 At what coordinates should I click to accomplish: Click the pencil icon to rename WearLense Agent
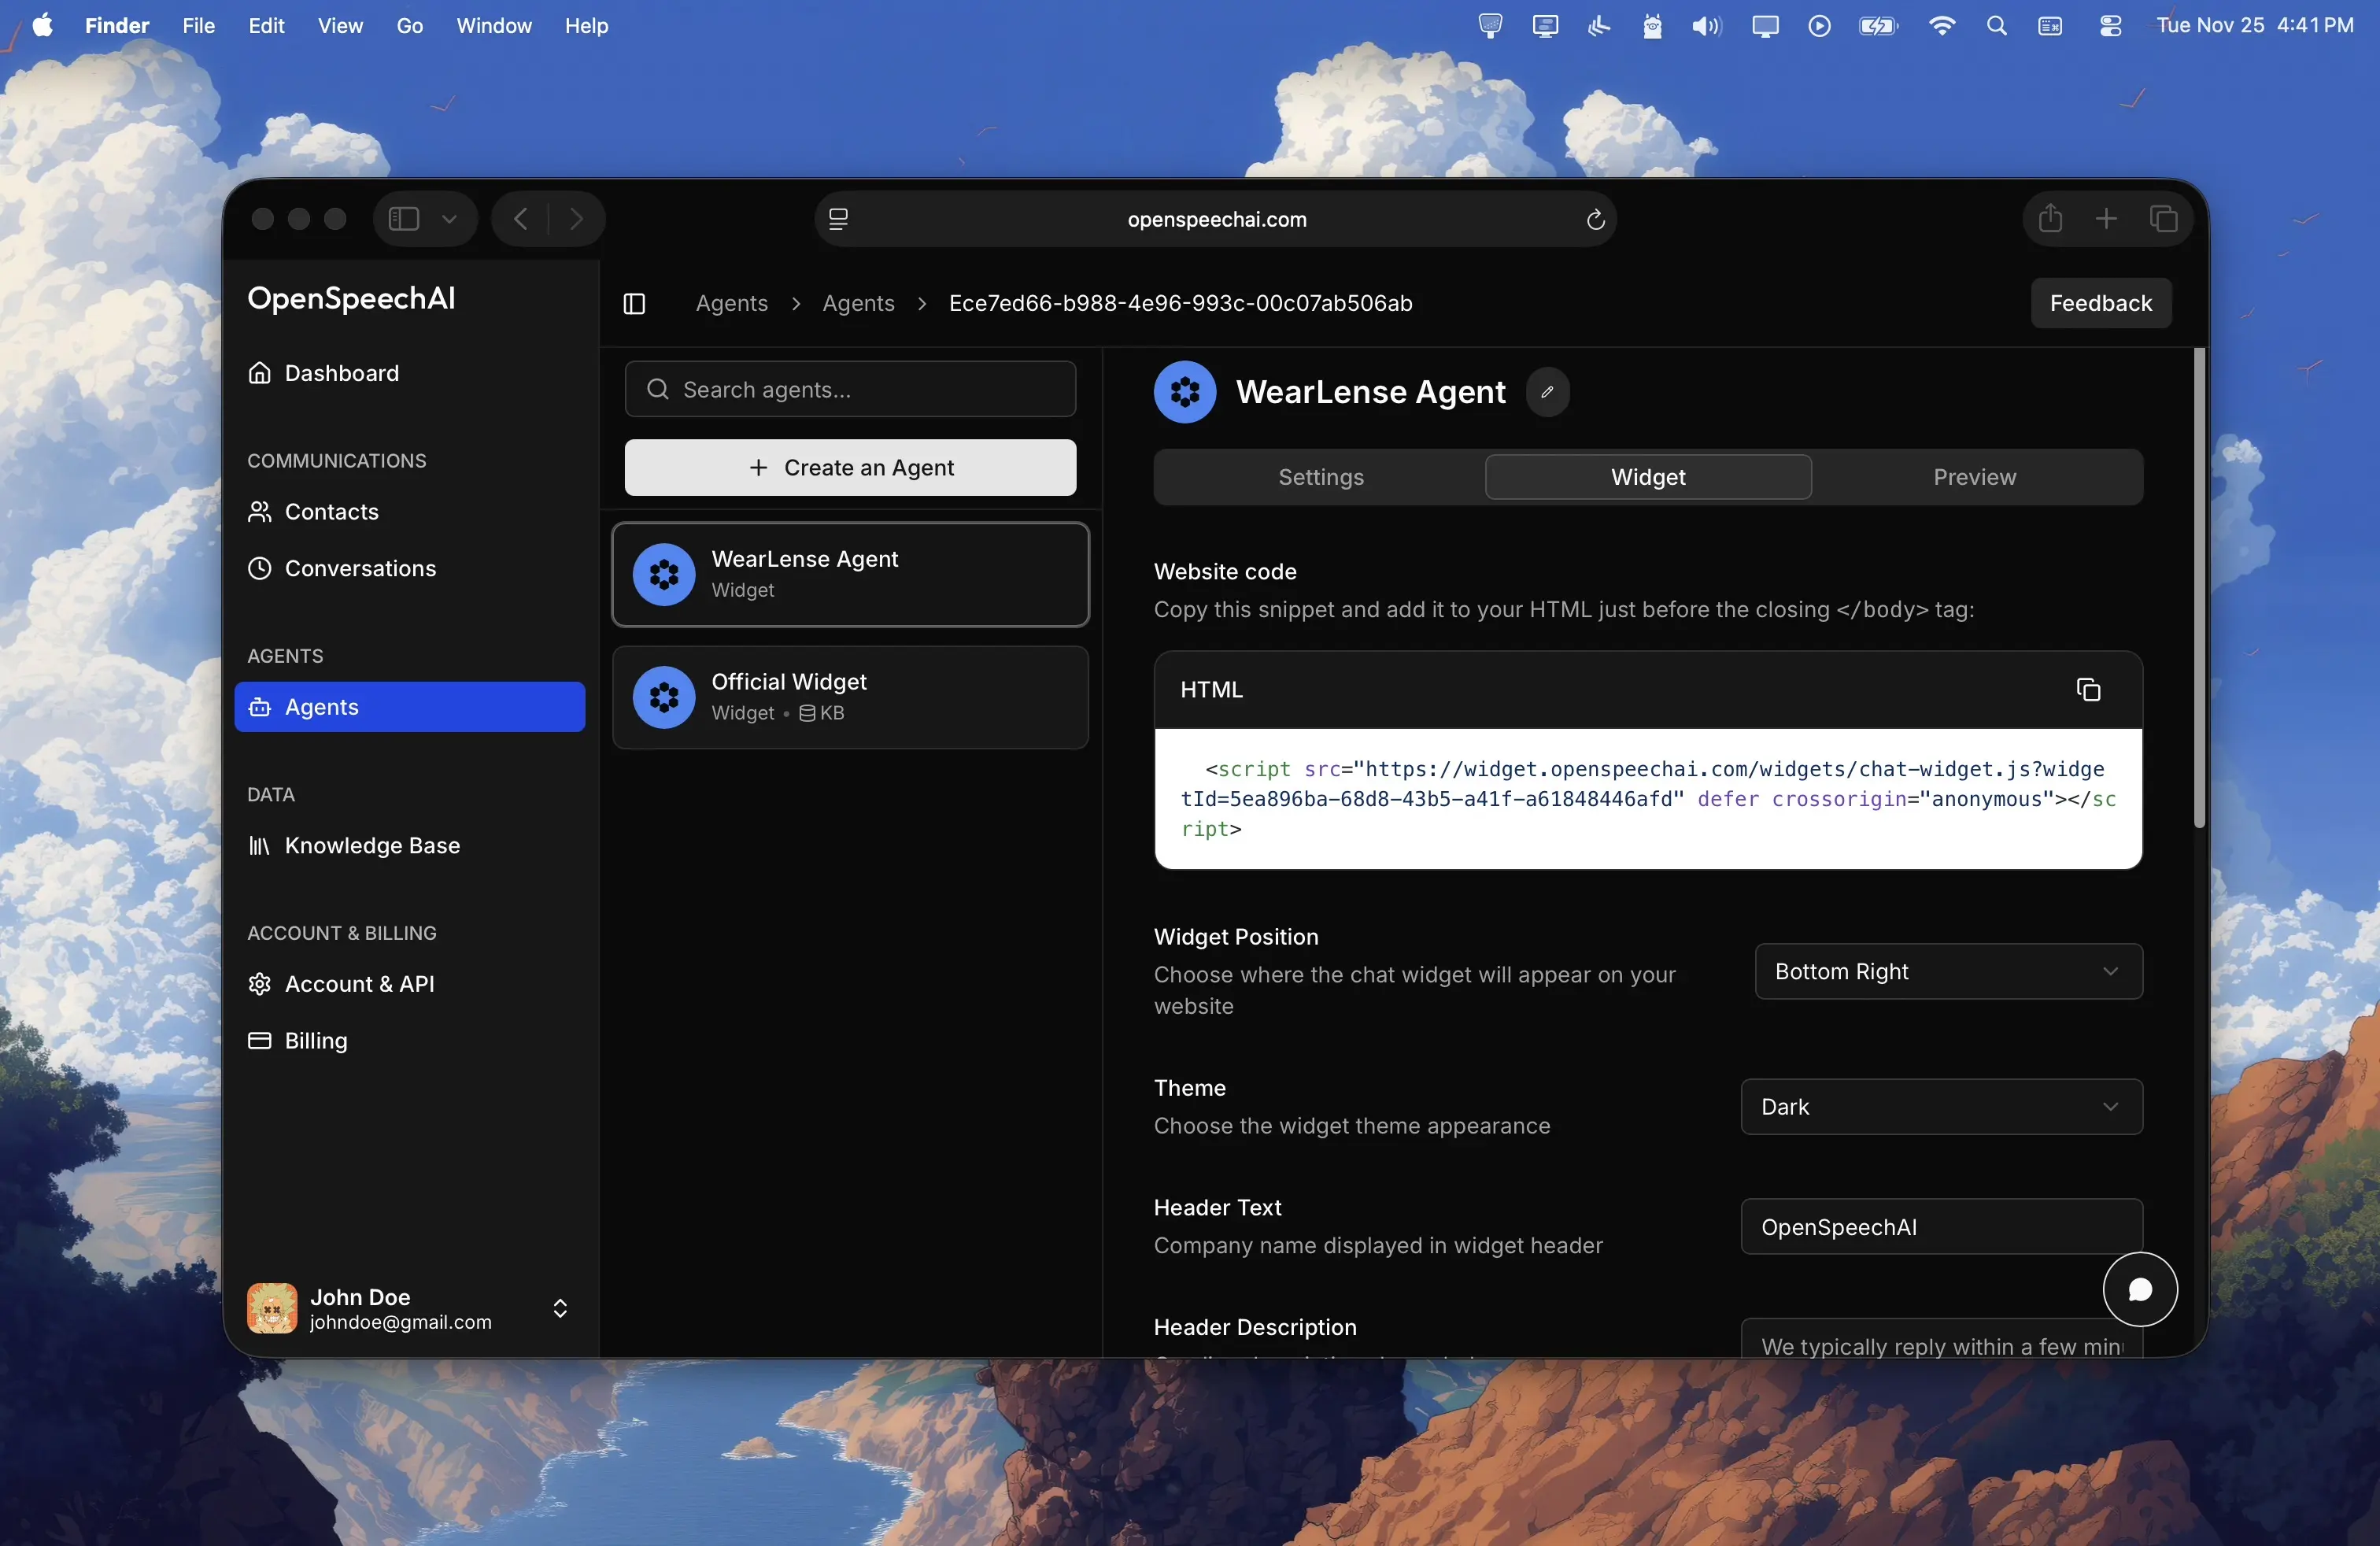(x=1547, y=392)
